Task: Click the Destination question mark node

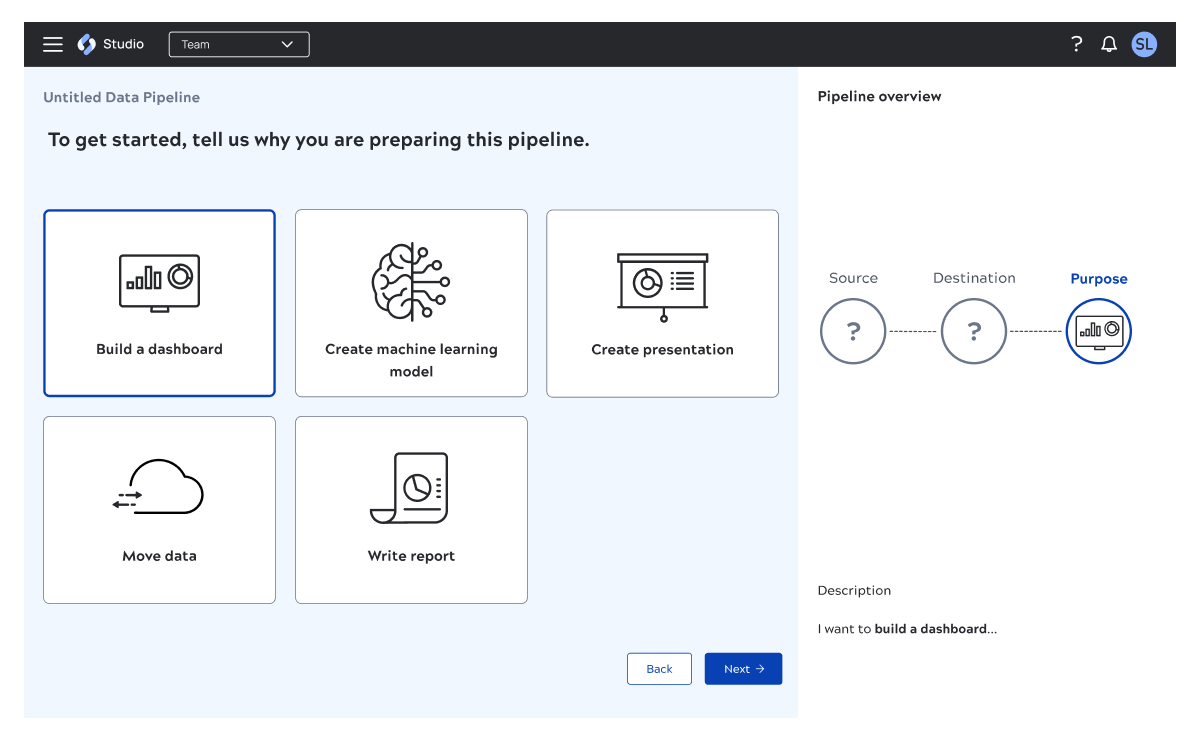Action: pyautogui.click(x=973, y=331)
